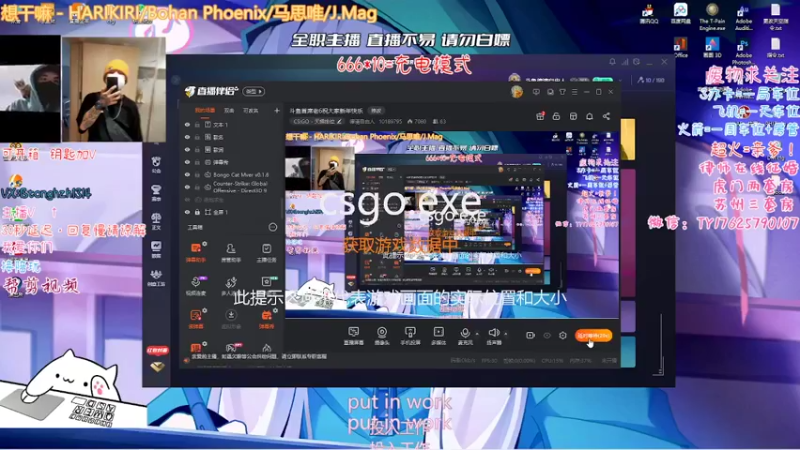Start recording with the camcorder icon
Viewport: 800px width, 450px height.
tap(530, 335)
